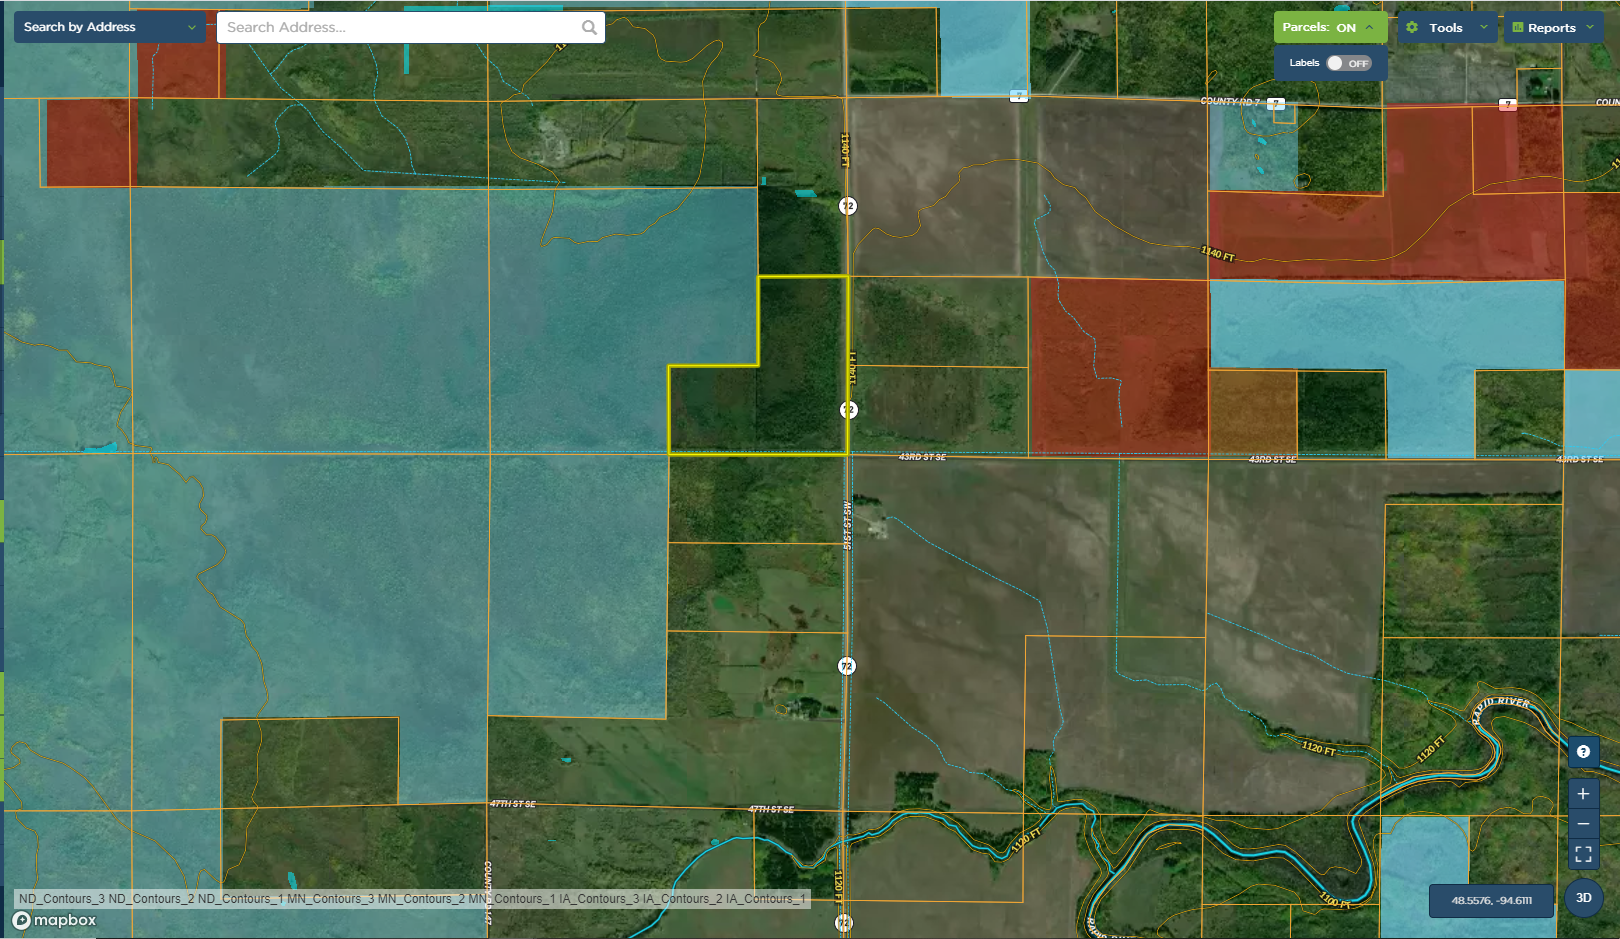Click the Rapid River label on map
Viewport: 1620px width, 939px height.
click(x=1500, y=706)
